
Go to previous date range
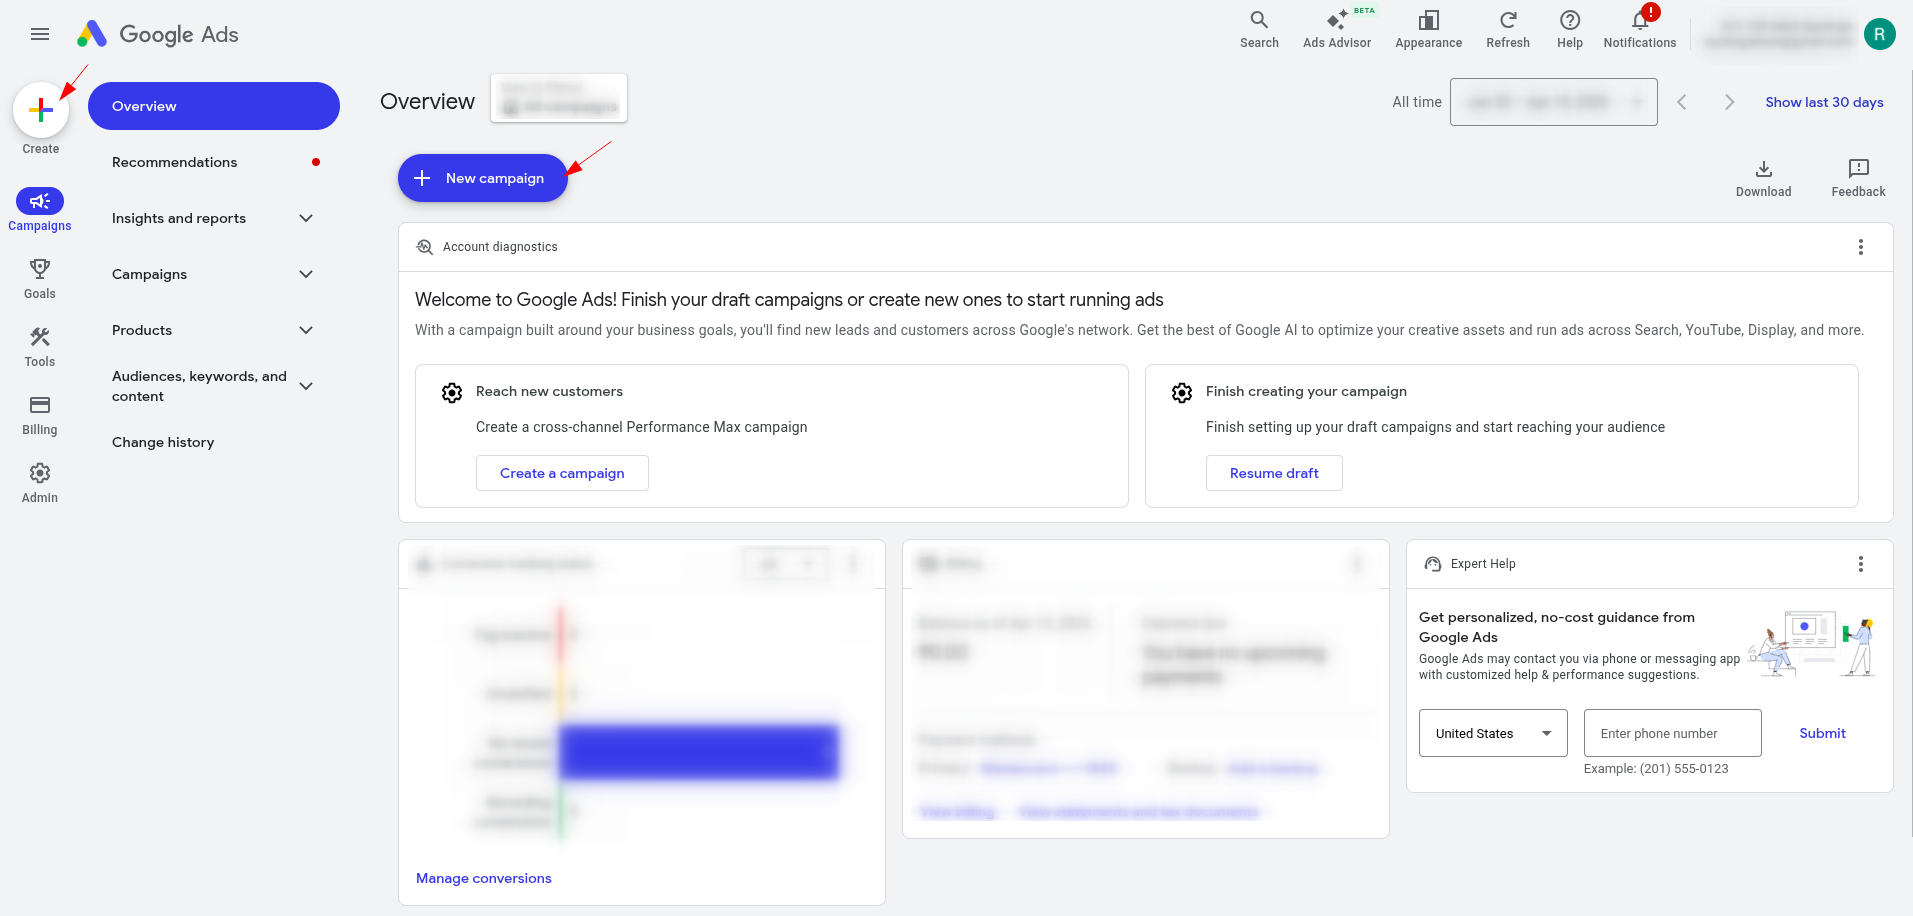[1682, 102]
